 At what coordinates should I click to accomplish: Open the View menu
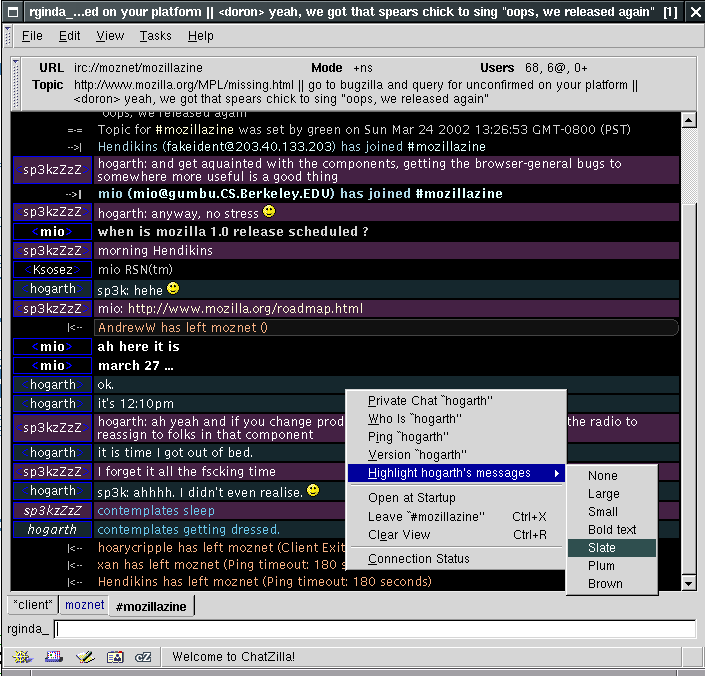pos(110,36)
